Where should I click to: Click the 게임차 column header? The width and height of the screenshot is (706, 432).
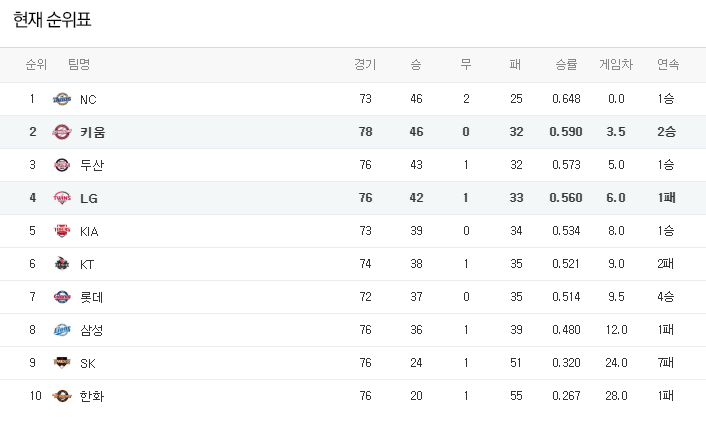pyautogui.click(x=616, y=65)
